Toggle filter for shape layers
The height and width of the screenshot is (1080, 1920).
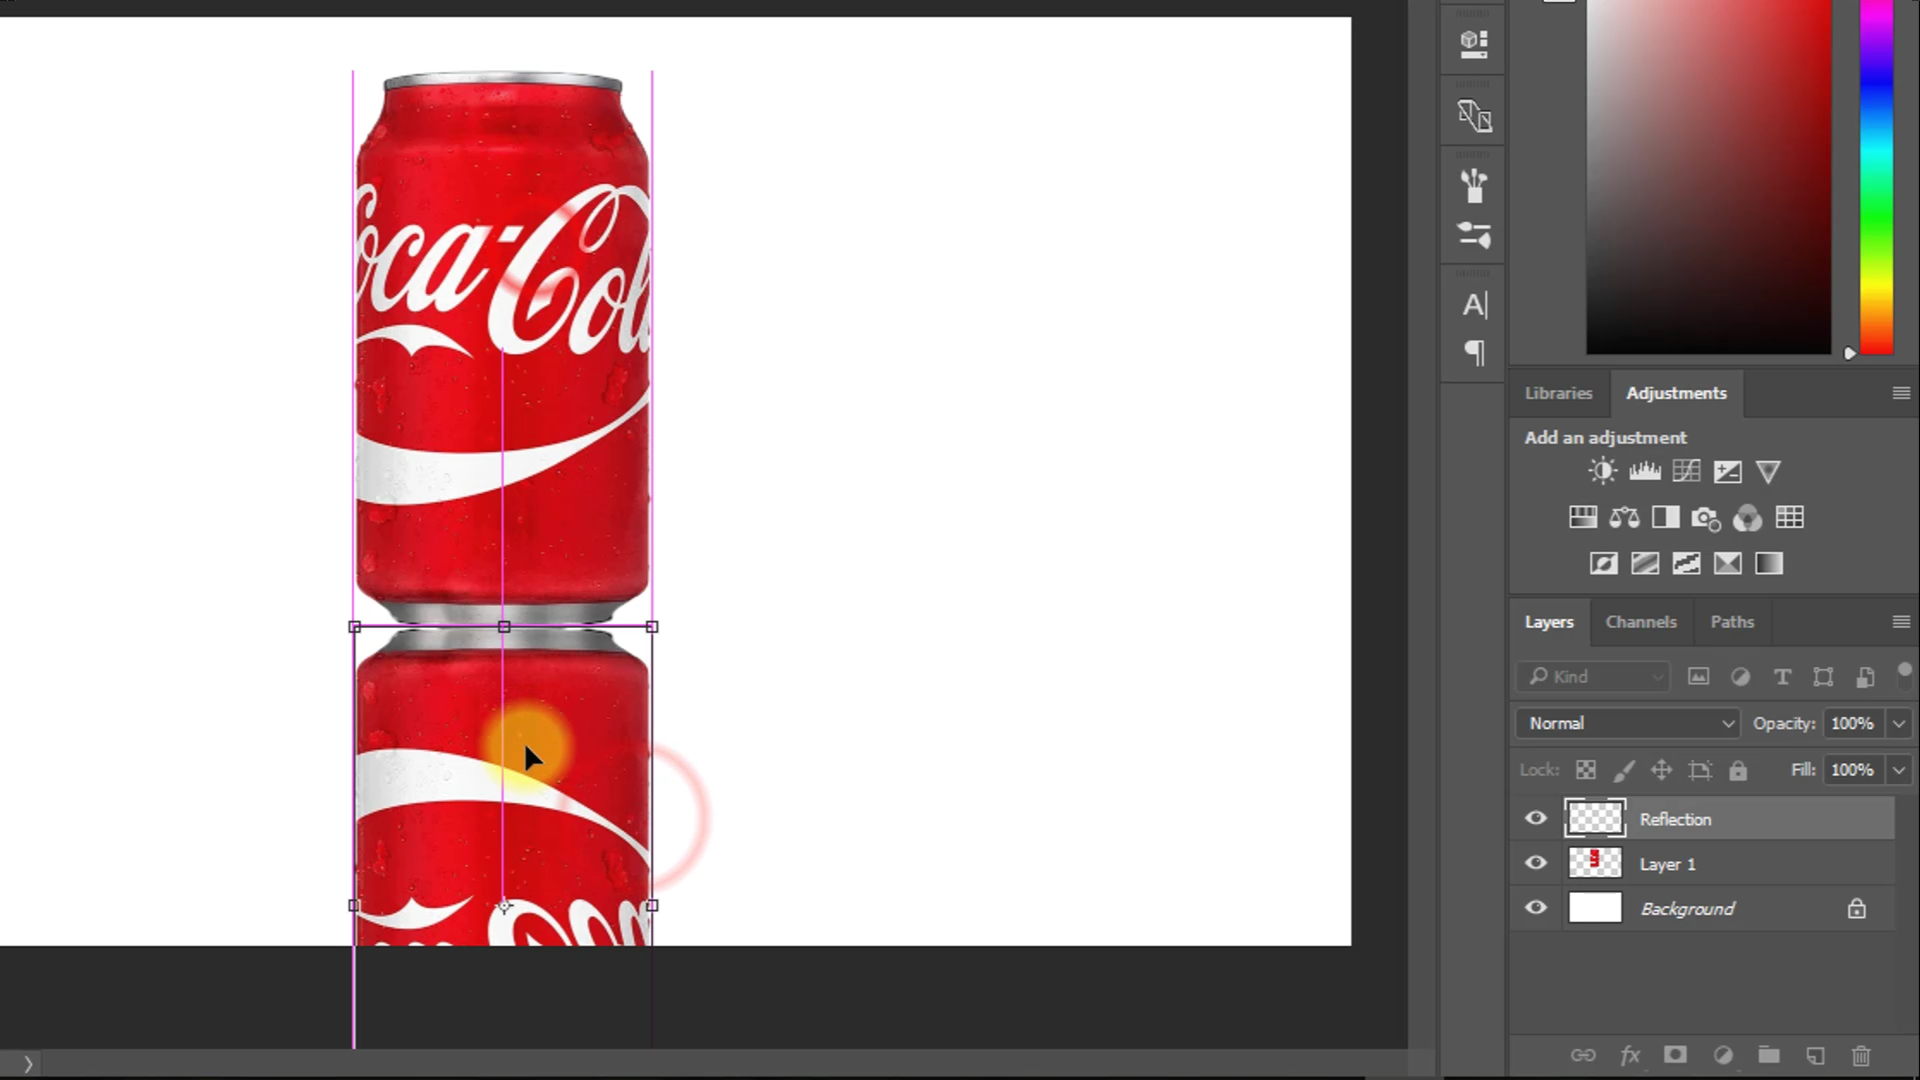[x=1823, y=677]
